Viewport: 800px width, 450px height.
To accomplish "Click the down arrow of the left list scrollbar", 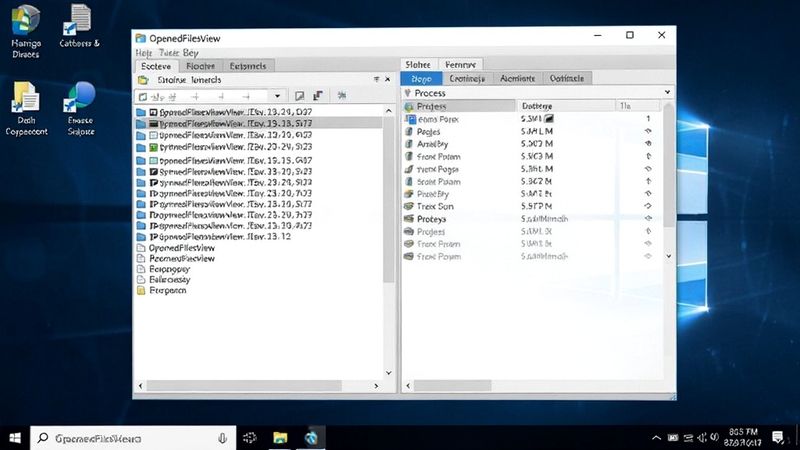I will (x=389, y=373).
